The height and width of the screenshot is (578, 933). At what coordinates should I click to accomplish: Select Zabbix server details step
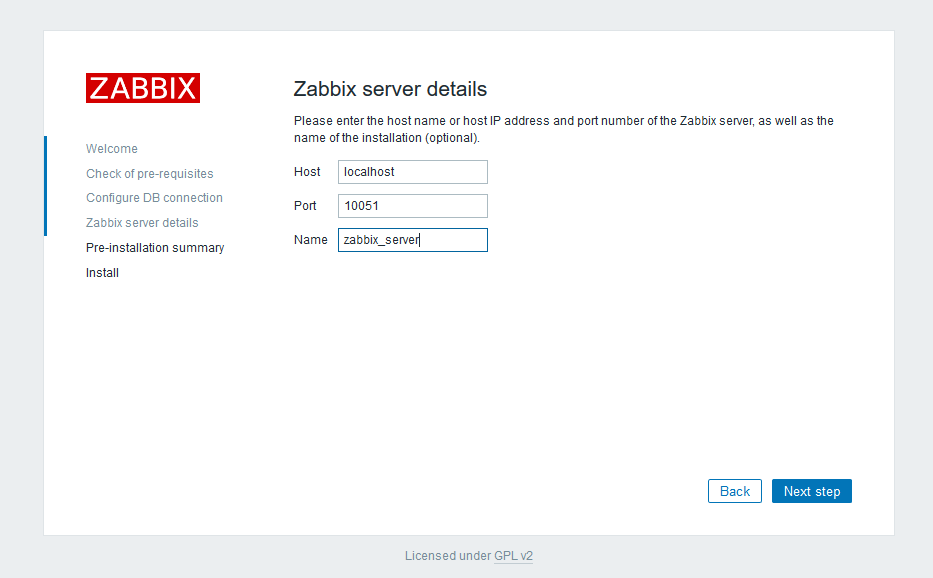(x=142, y=223)
